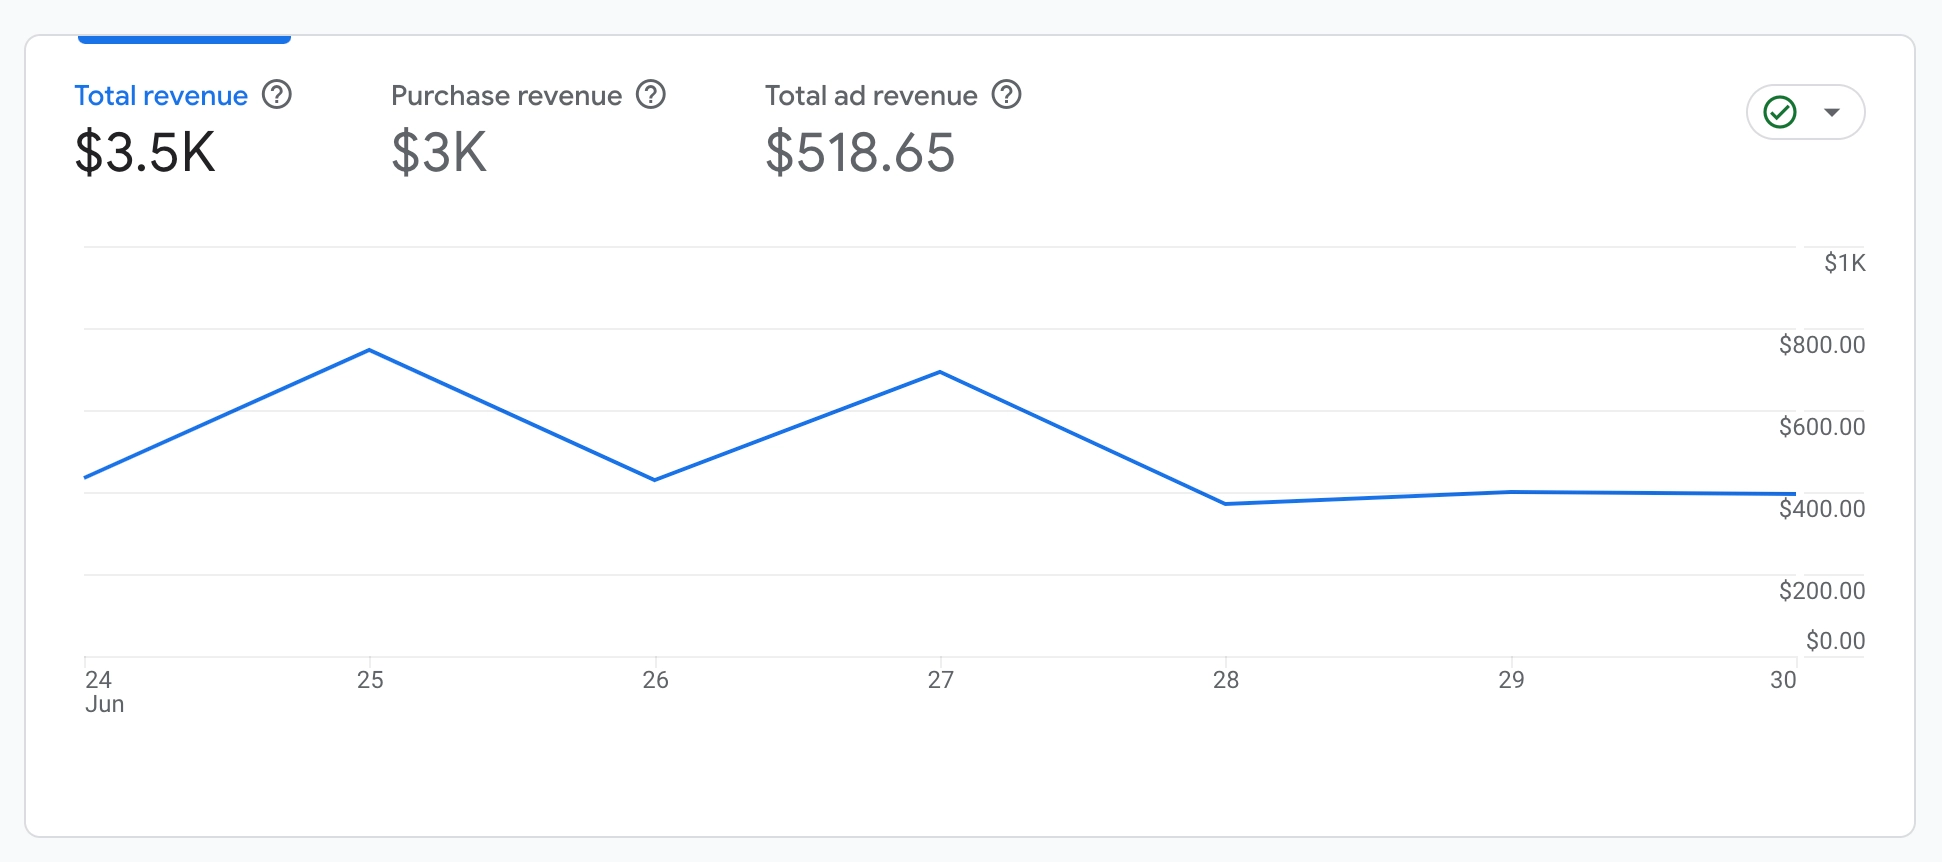Image resolution: width=1942 pixels, height=862 pixels.
Task: Expand the data quality dropdown arrow
Action: (x=1832, y=112)
